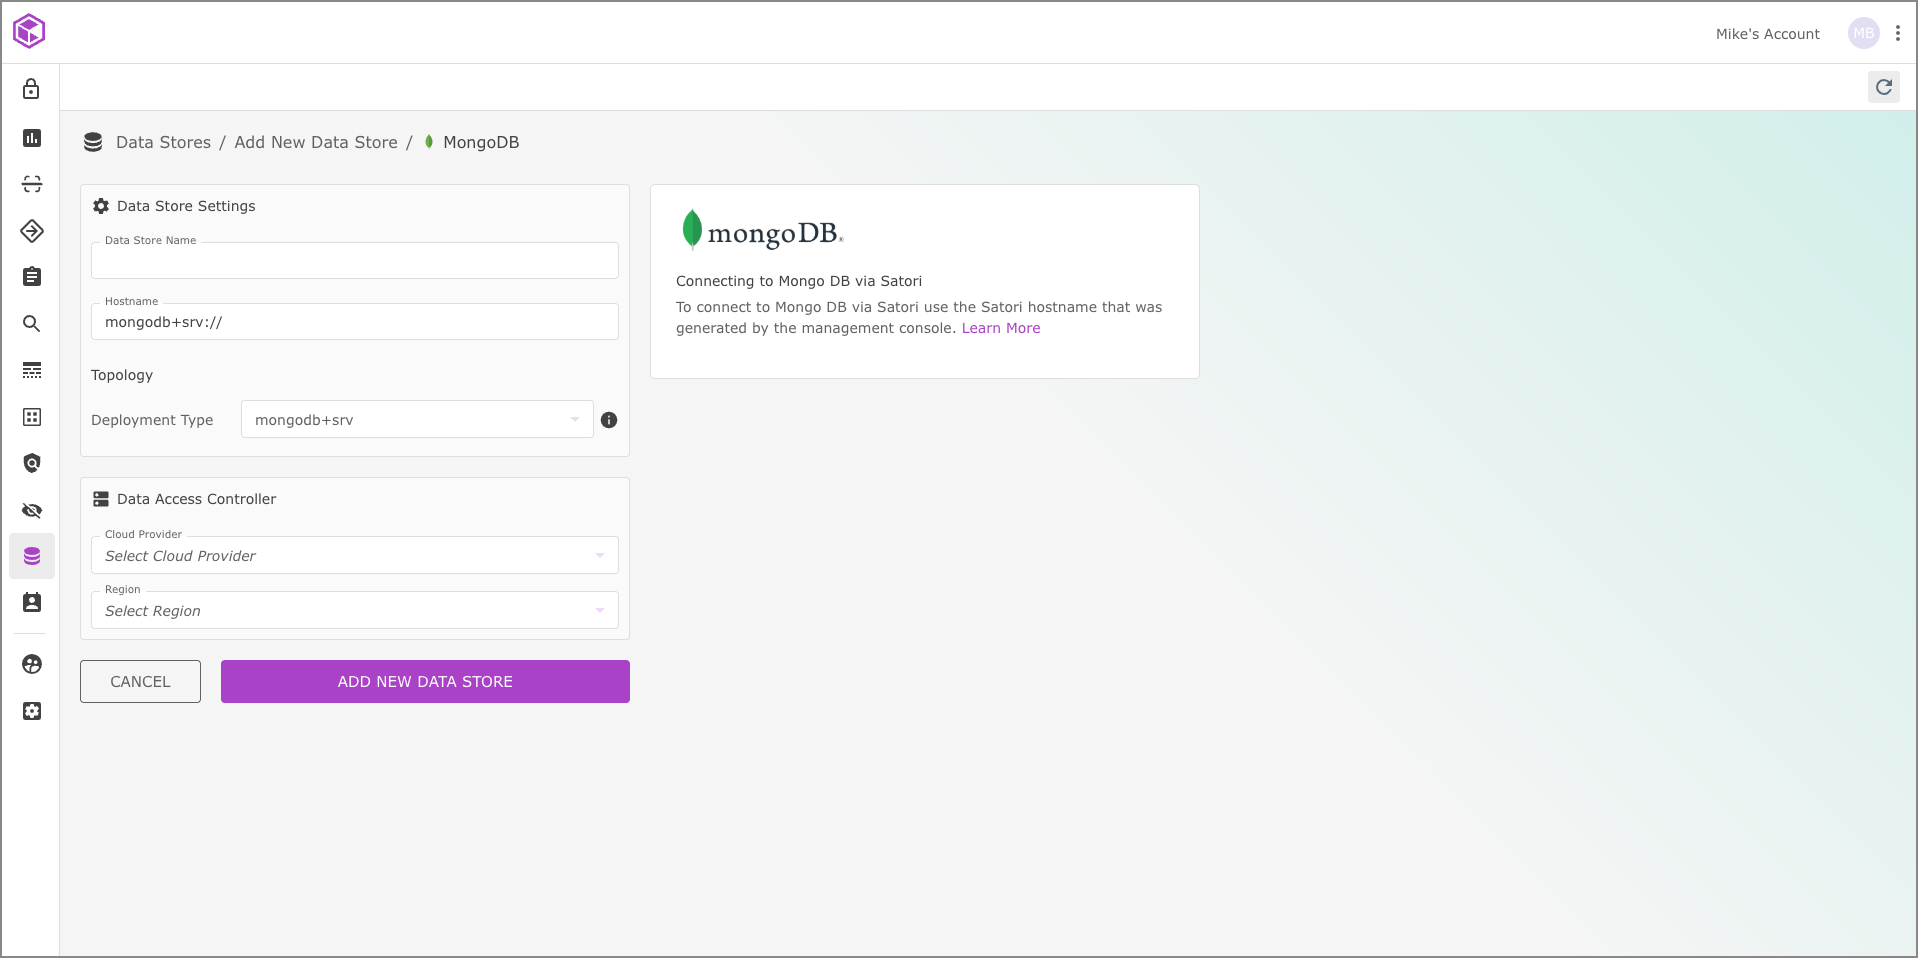Click the shield search icon in sidebar

point(32,463)
